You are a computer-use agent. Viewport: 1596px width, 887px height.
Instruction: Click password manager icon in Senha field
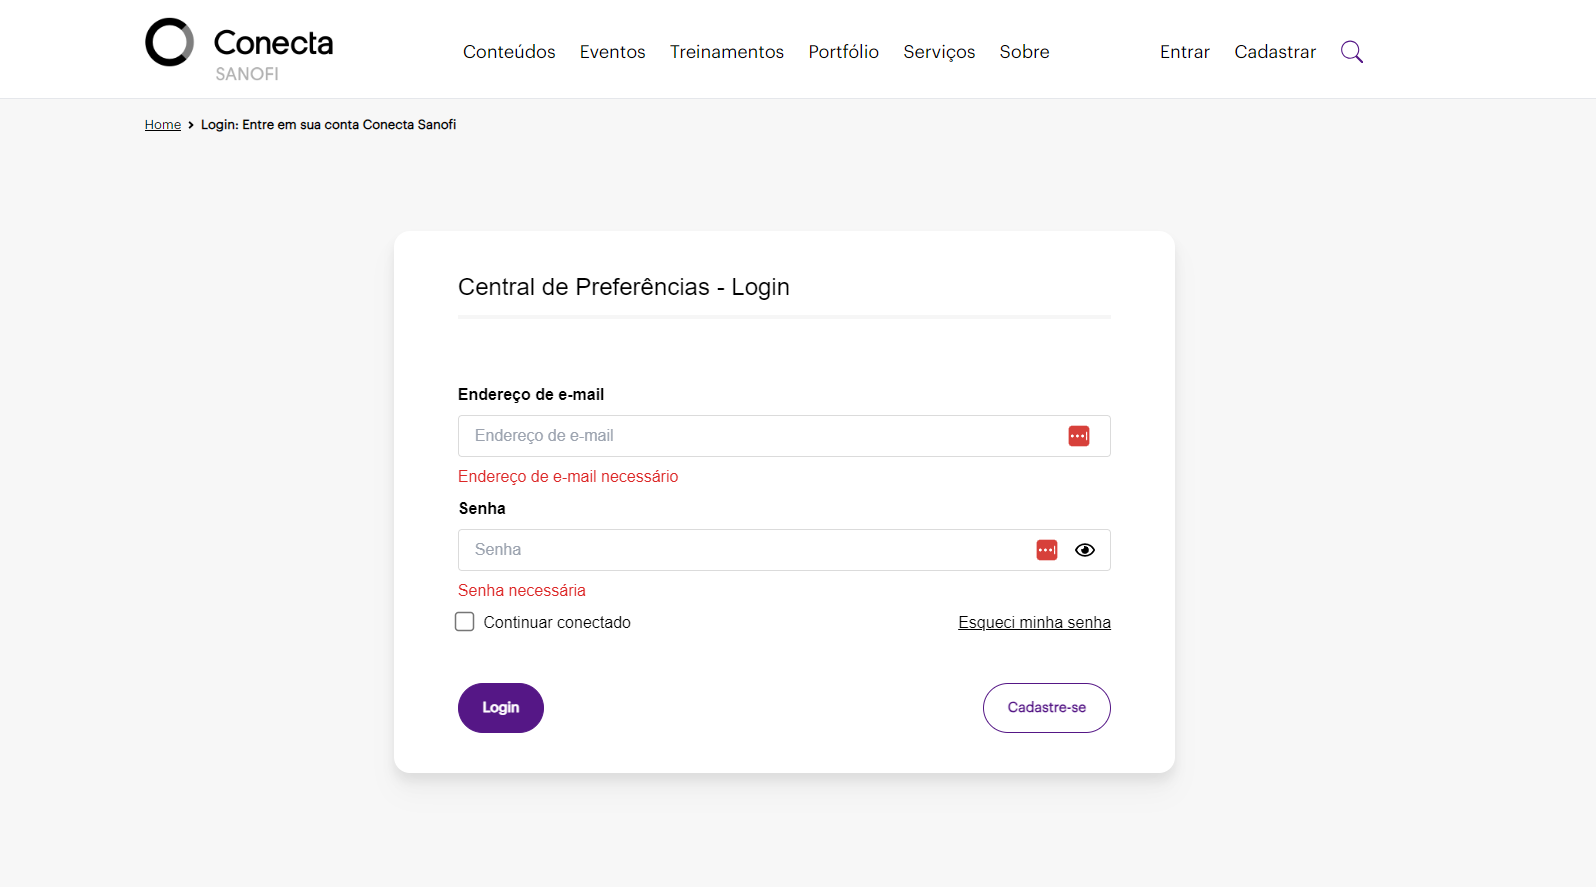pos(1046,550)
